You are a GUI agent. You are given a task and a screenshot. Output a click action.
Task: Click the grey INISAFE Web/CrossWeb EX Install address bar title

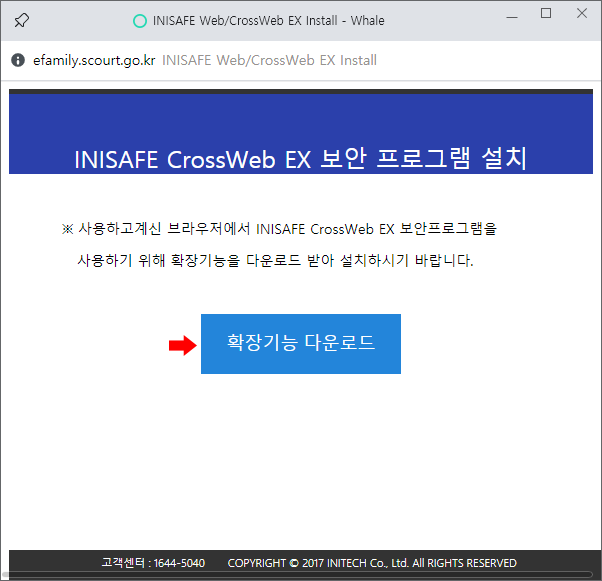pos(269,60)
